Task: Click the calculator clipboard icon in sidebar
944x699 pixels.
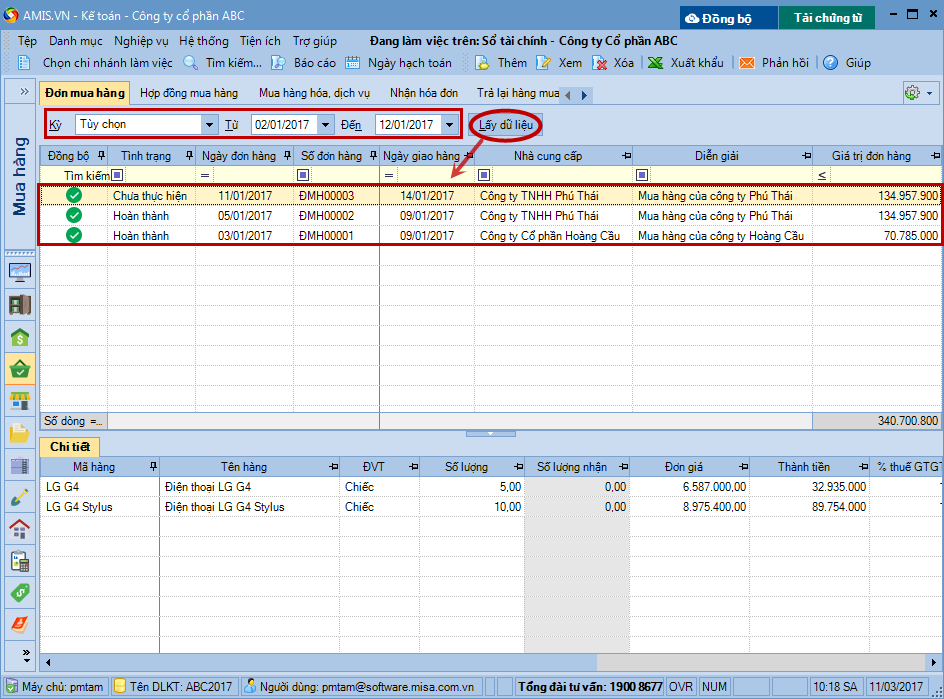Action: [x=19, y=561]
